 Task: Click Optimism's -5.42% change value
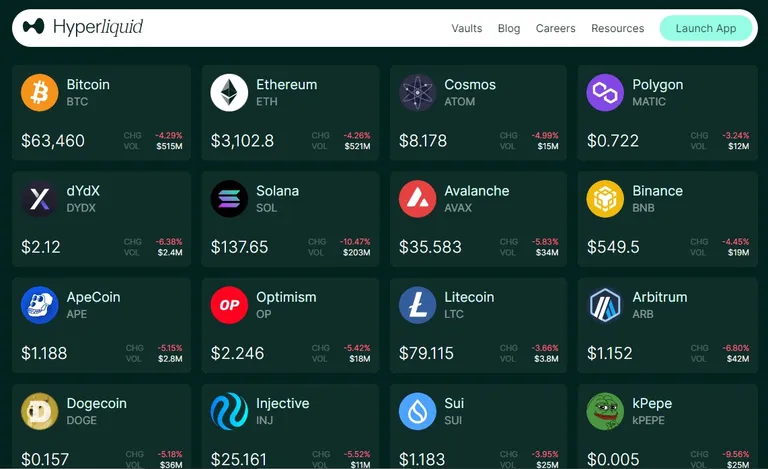pos(357,348)
